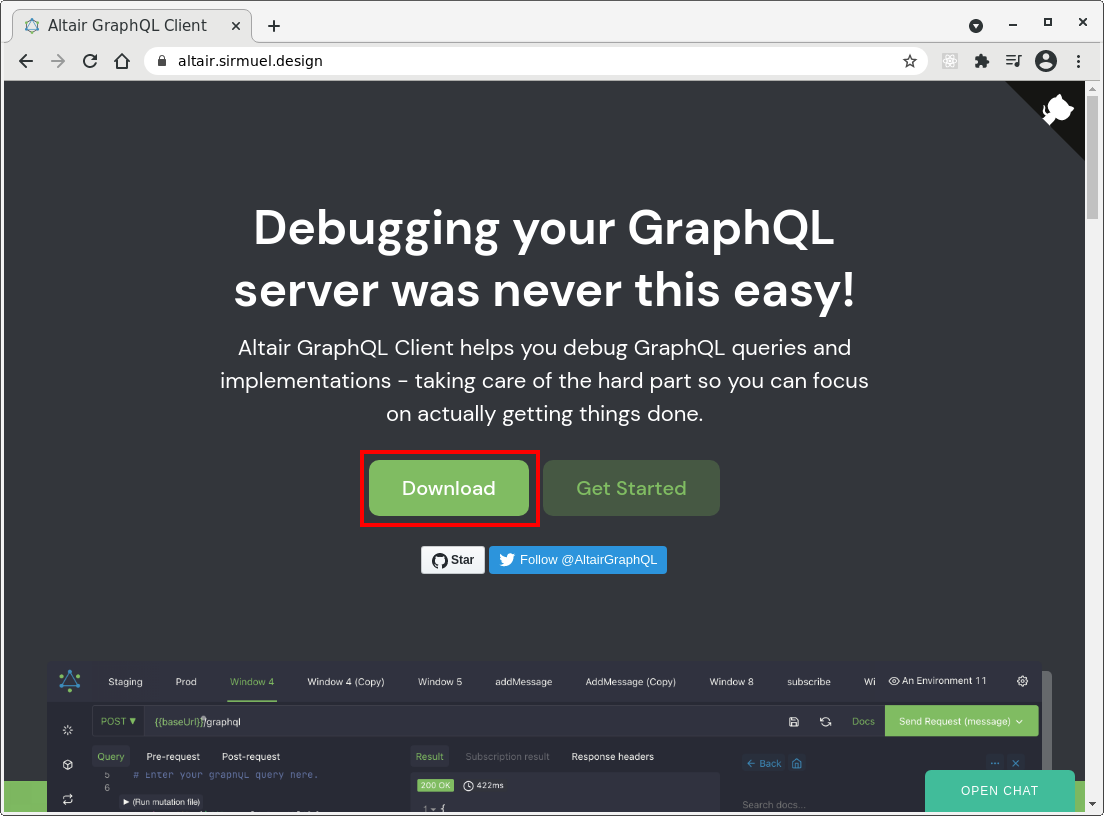Open the React DevTools extension icon
Screen dimensions: 1104x816
tap(950, 61)
